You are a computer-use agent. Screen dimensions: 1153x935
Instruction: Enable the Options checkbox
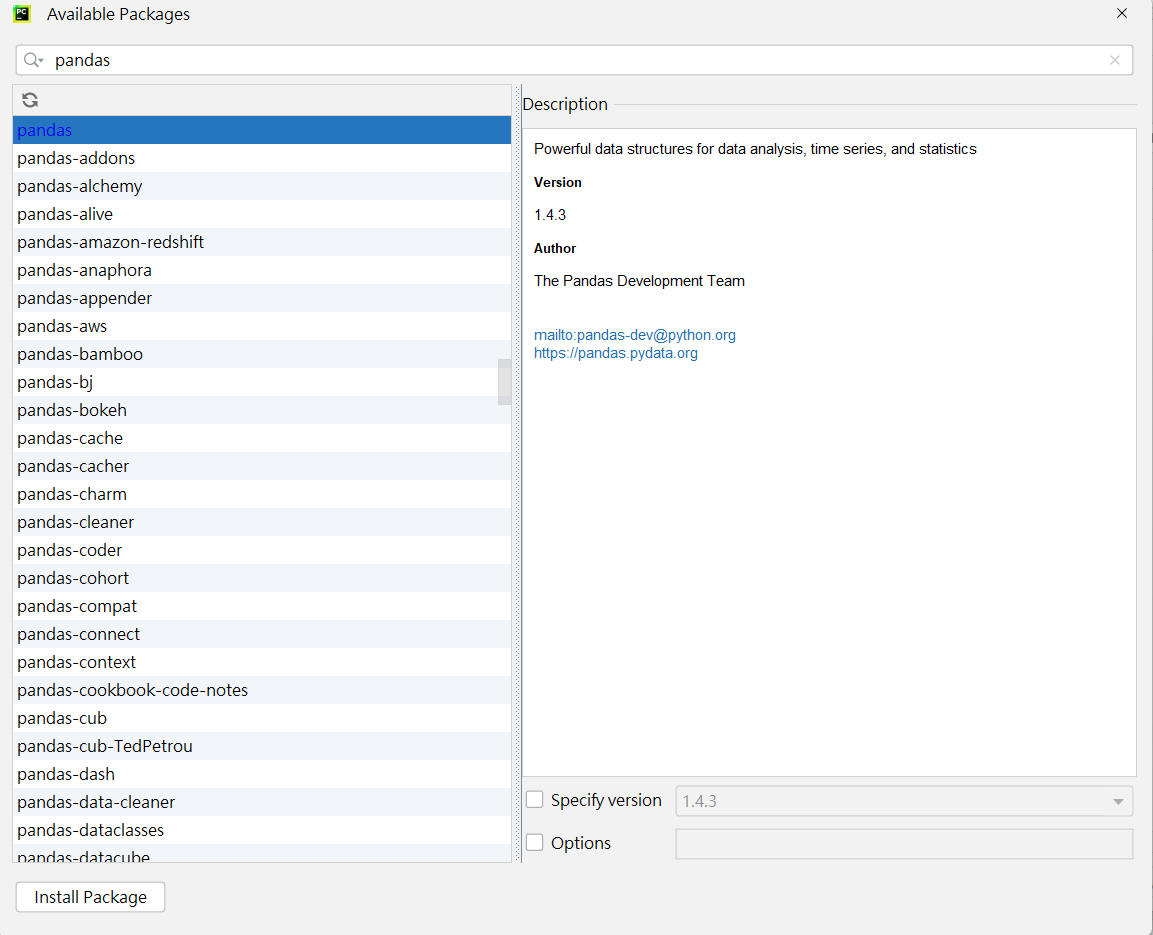coord(535,842)
